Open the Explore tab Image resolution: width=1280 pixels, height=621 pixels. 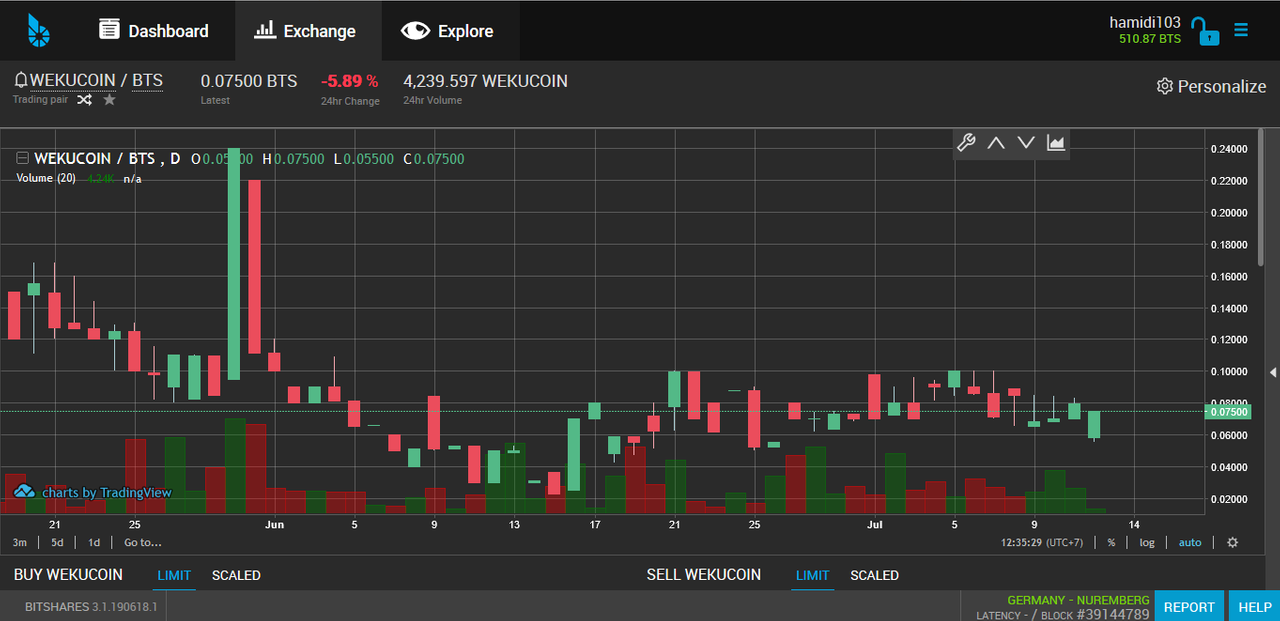coord(447,31)
